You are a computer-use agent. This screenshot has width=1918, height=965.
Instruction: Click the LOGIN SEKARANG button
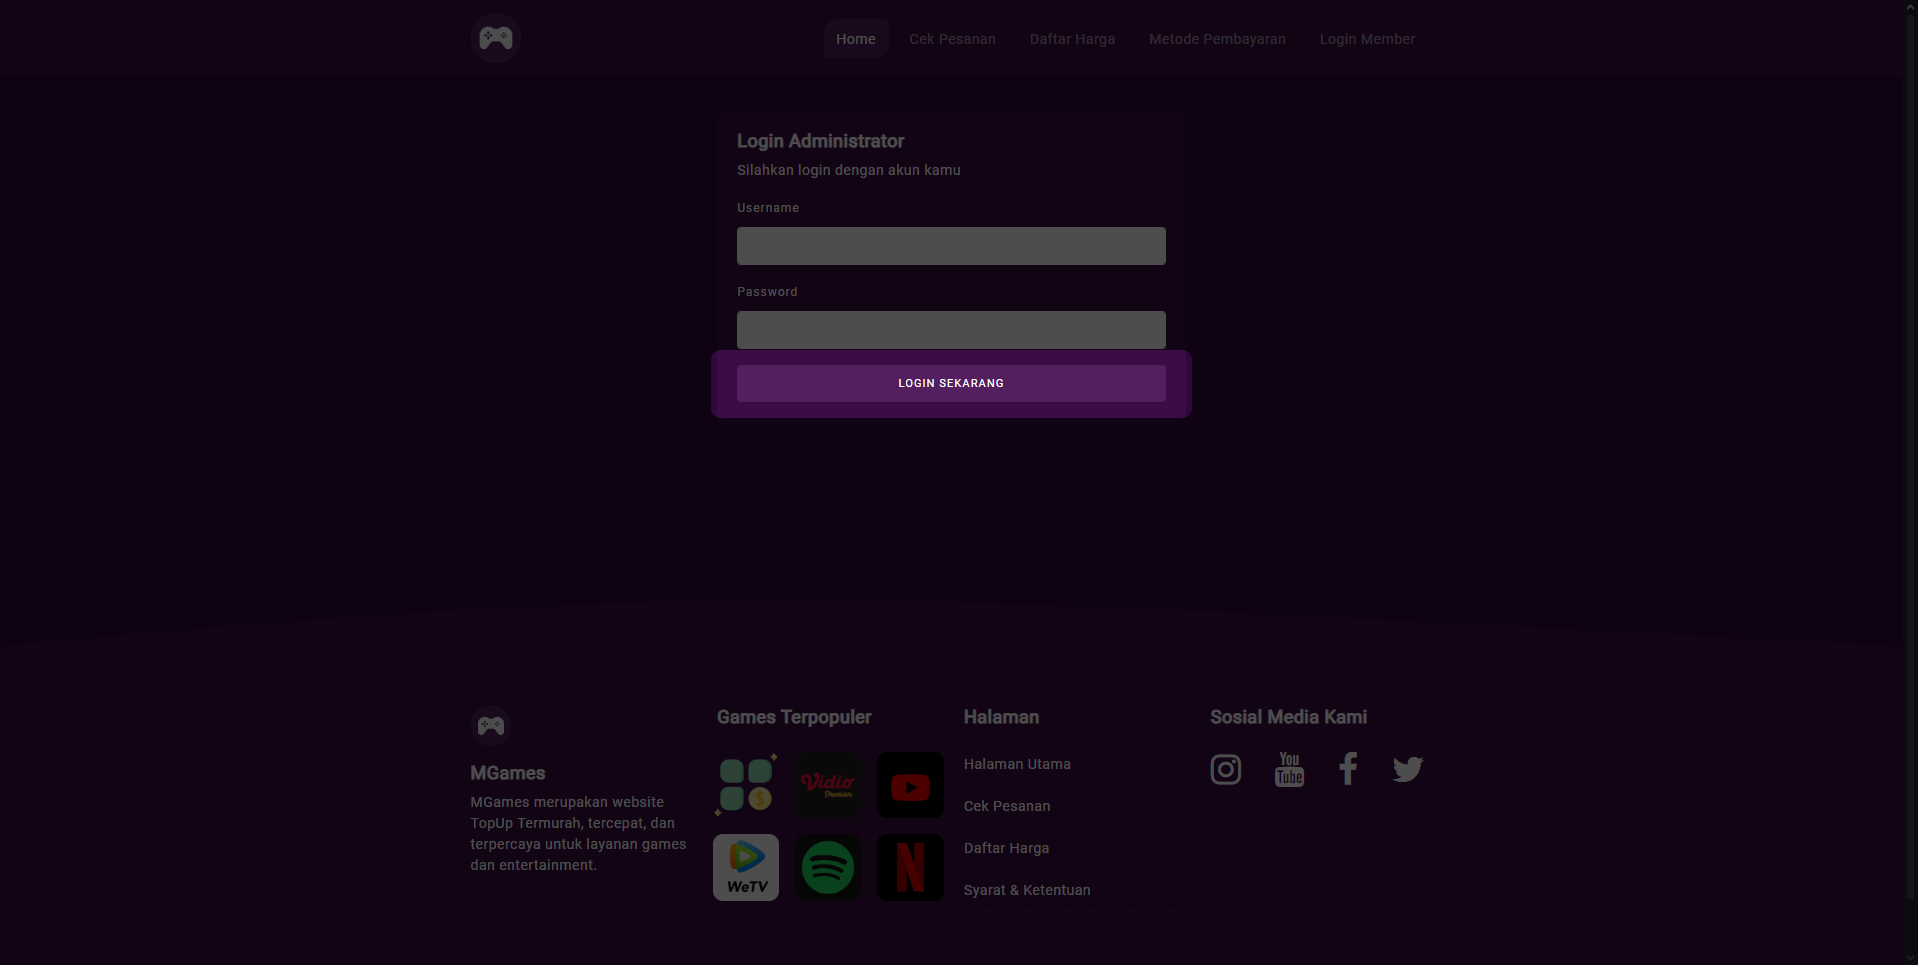pyautogui.click(x=951, y=383)
